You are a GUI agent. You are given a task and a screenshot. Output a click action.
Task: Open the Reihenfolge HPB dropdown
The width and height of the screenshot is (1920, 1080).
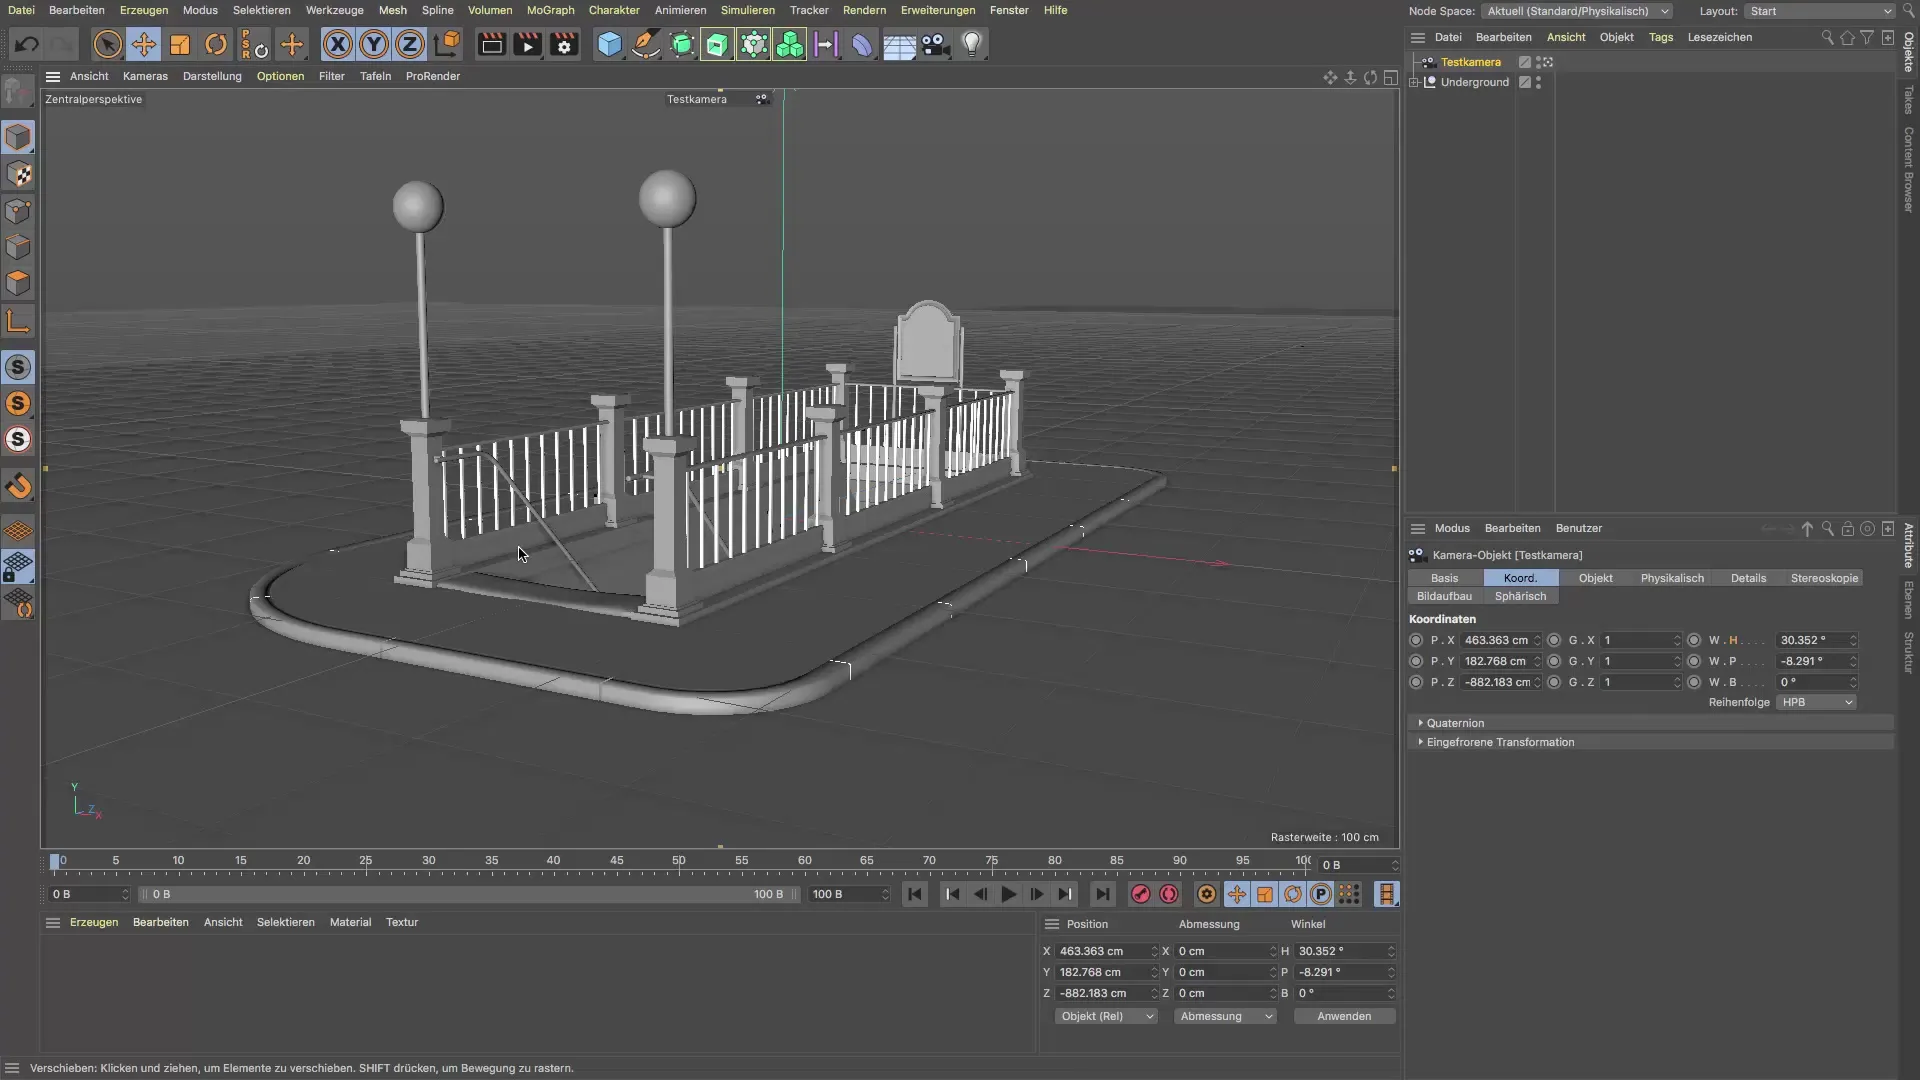pos(1817,702)
